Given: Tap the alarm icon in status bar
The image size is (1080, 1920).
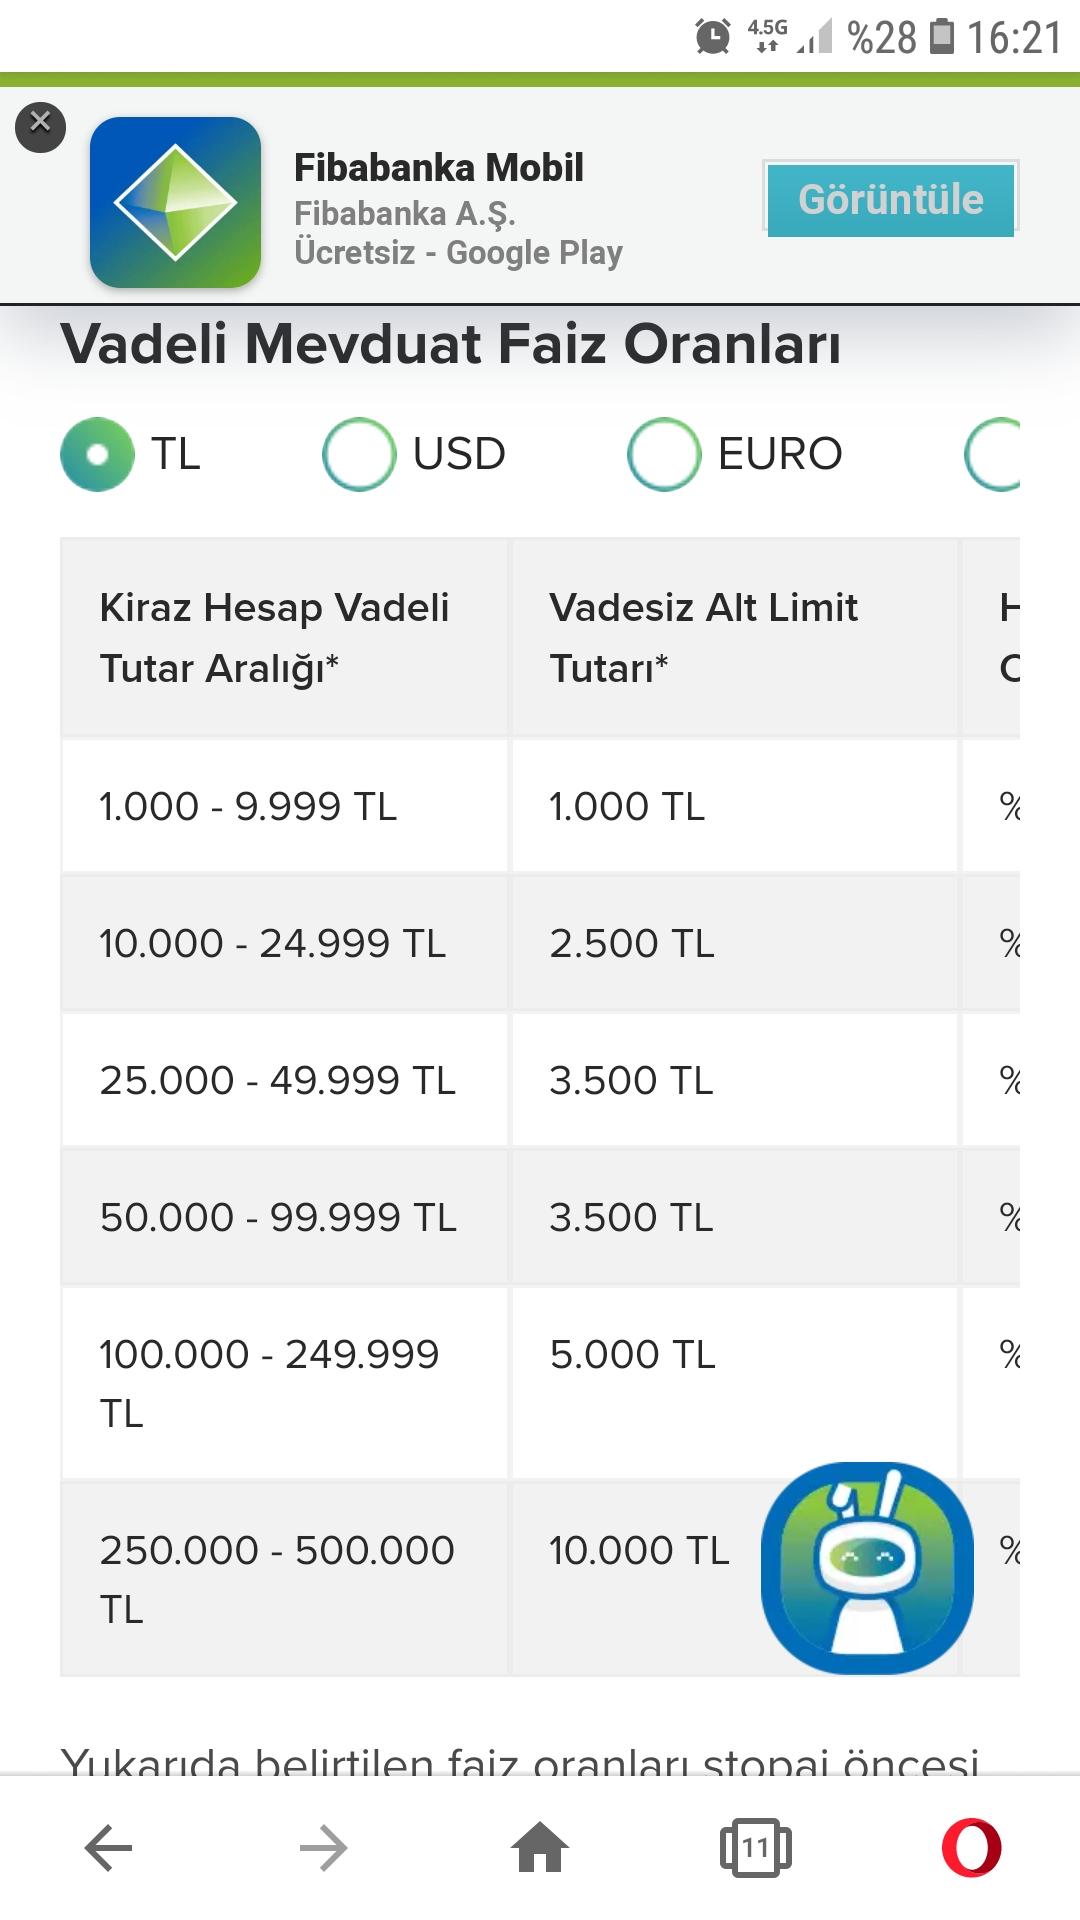Looking at the screenshot, I should point(712,38).
